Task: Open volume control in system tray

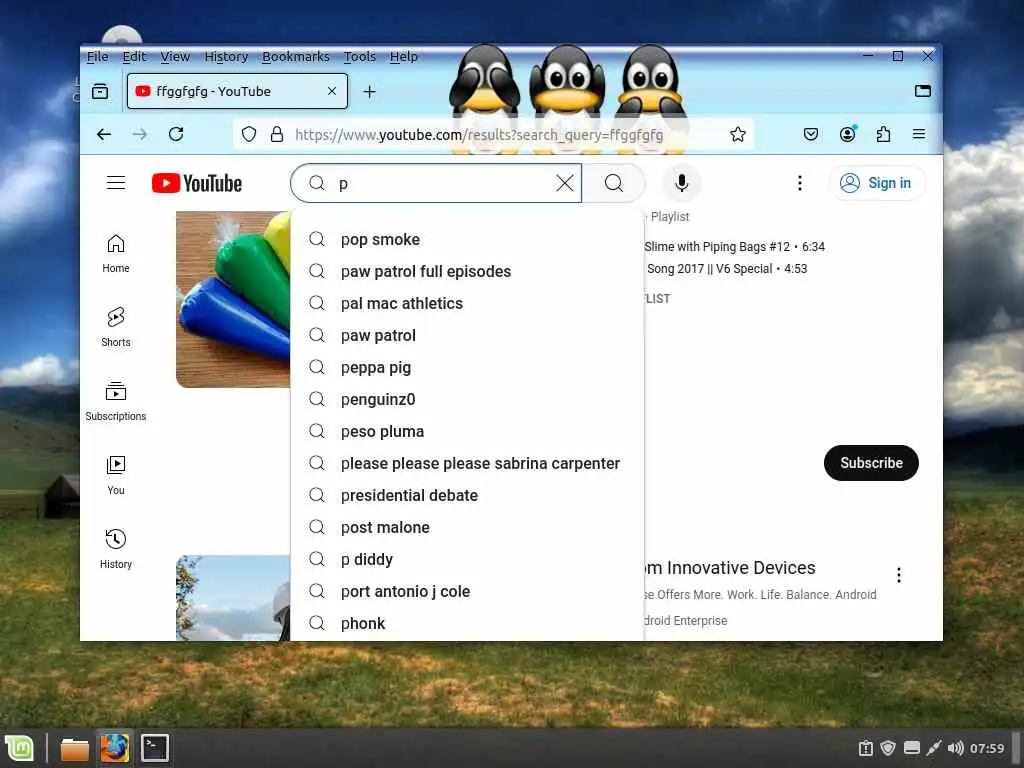Action: (x=955, y=748)
